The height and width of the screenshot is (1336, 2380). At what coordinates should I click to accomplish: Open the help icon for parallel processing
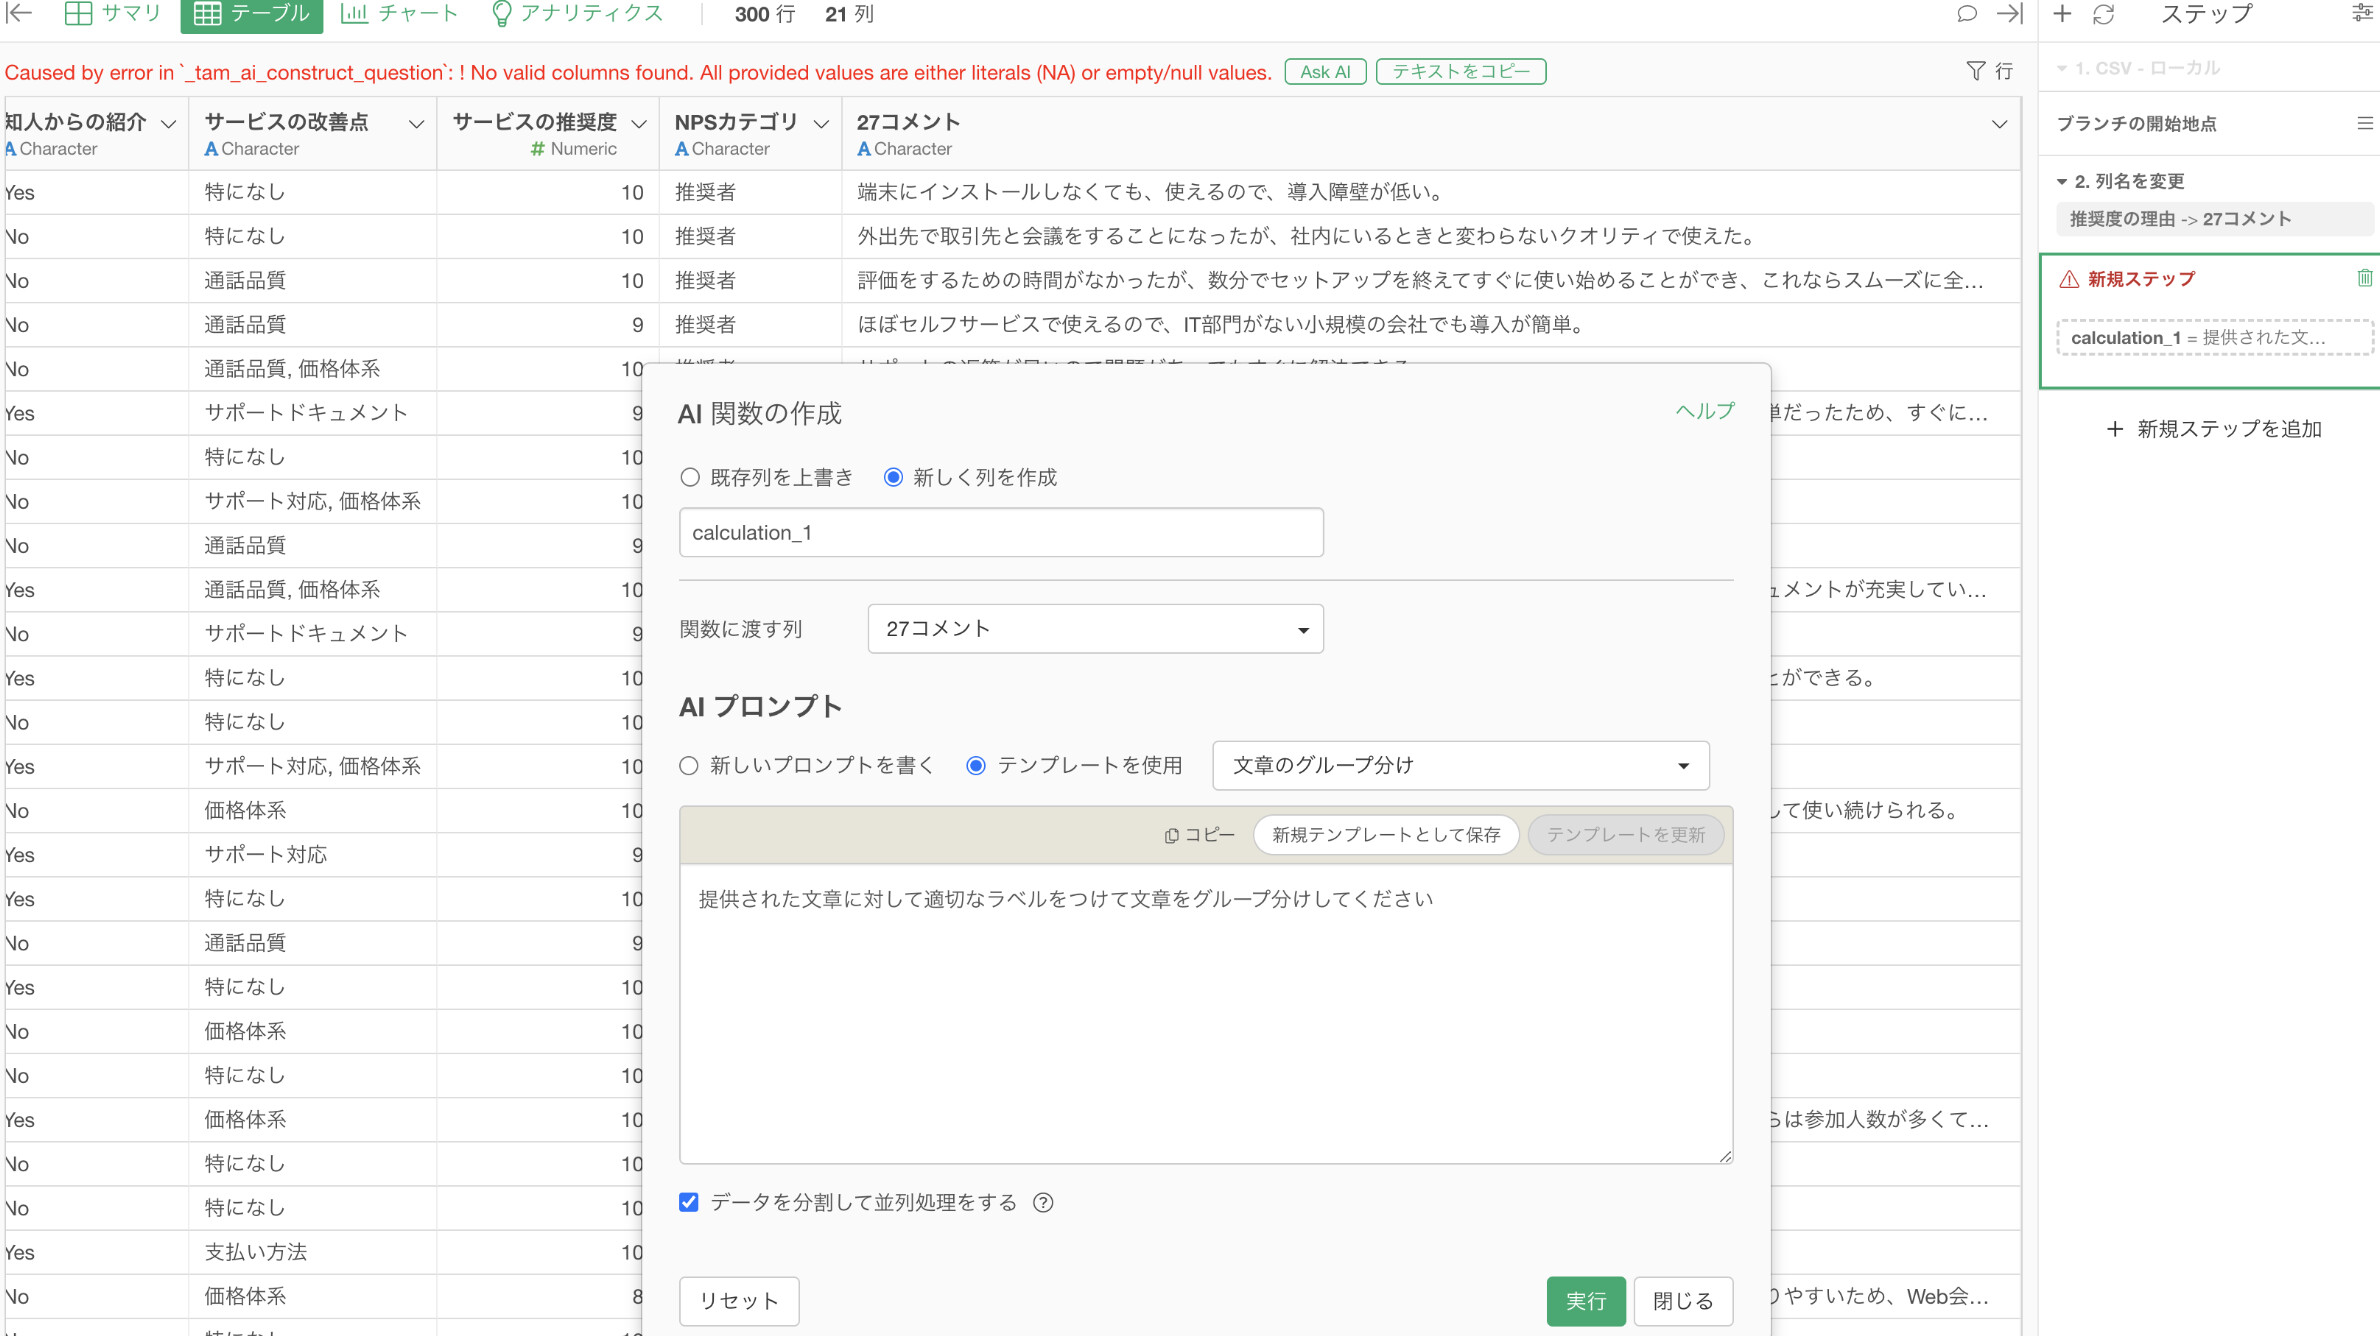pos(1043,1202)
